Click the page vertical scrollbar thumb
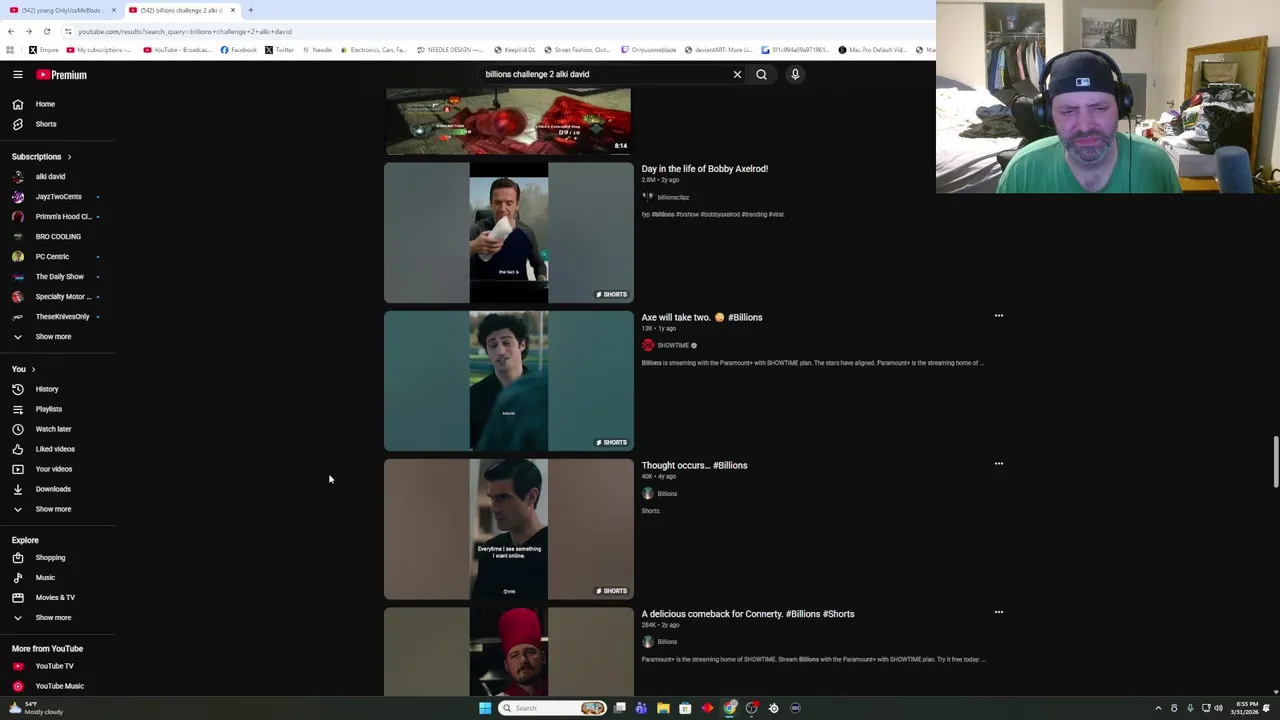 pyautogui.click(x=1275, y=462)
